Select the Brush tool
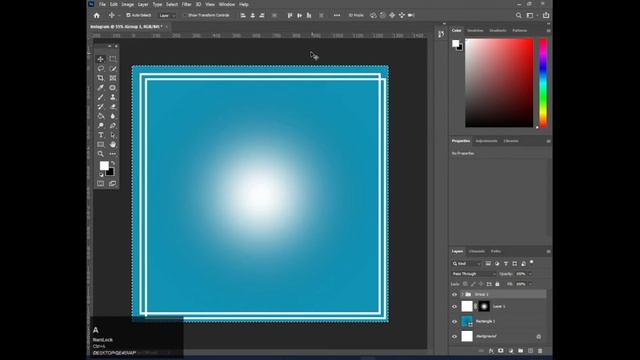This screenshot has width=640, height=360. point(100,97)
